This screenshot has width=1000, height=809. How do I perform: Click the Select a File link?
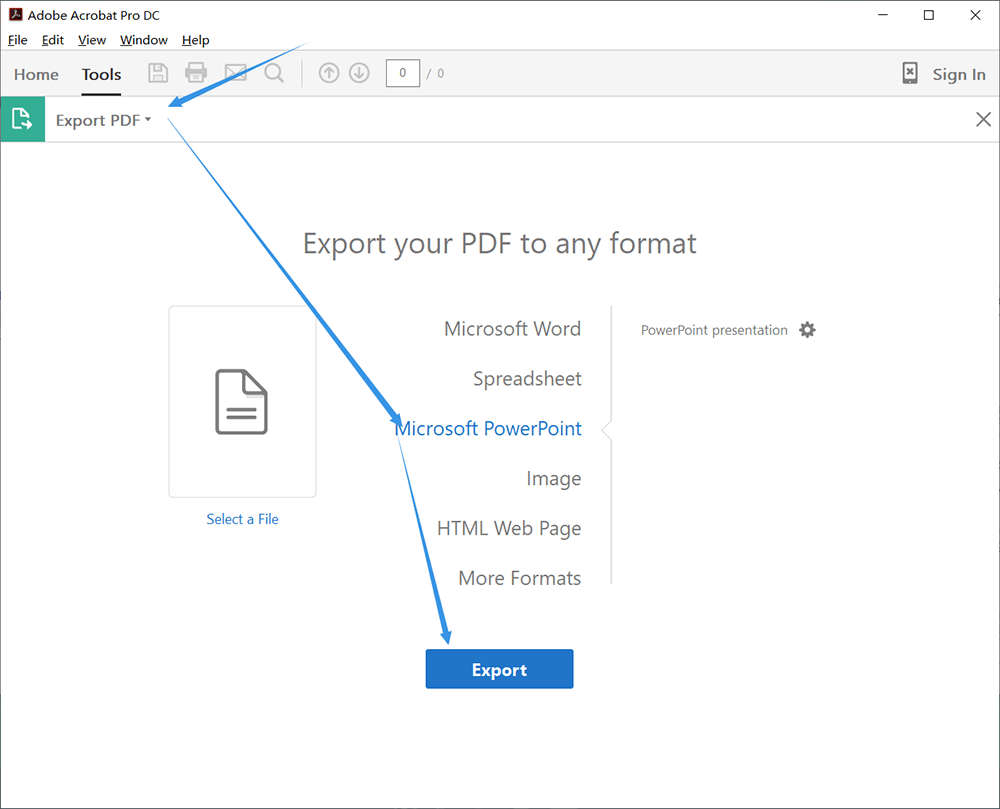(x=242, y=519)
